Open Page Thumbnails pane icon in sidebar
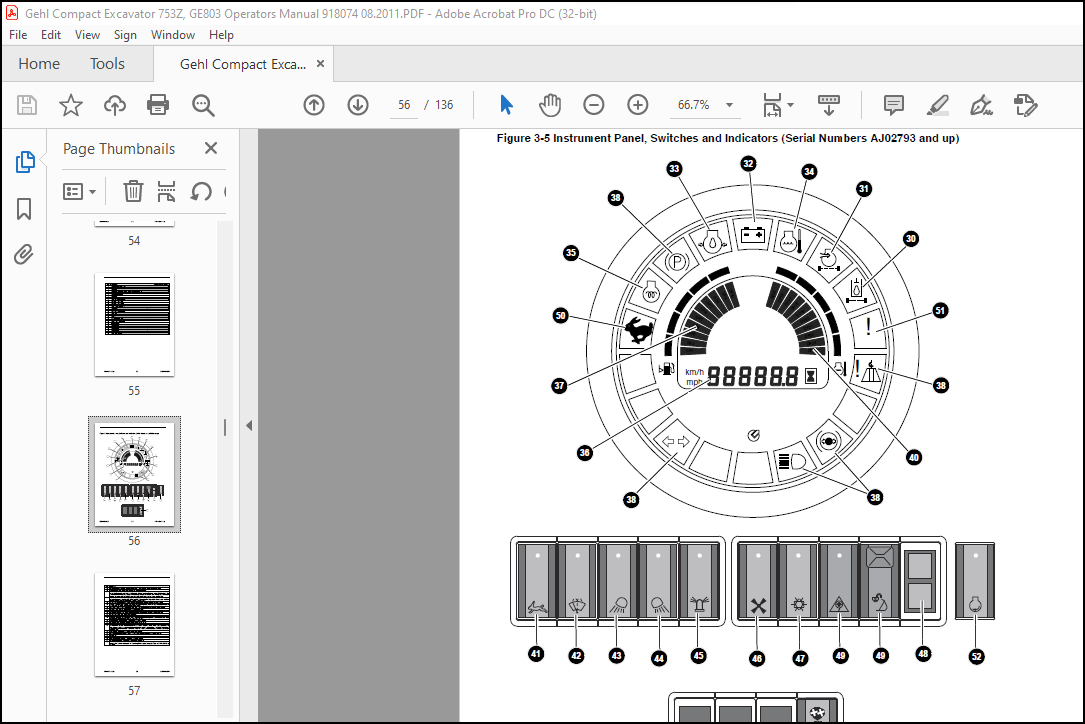Viewport: 1085px width, 724px height. point(25,162)
